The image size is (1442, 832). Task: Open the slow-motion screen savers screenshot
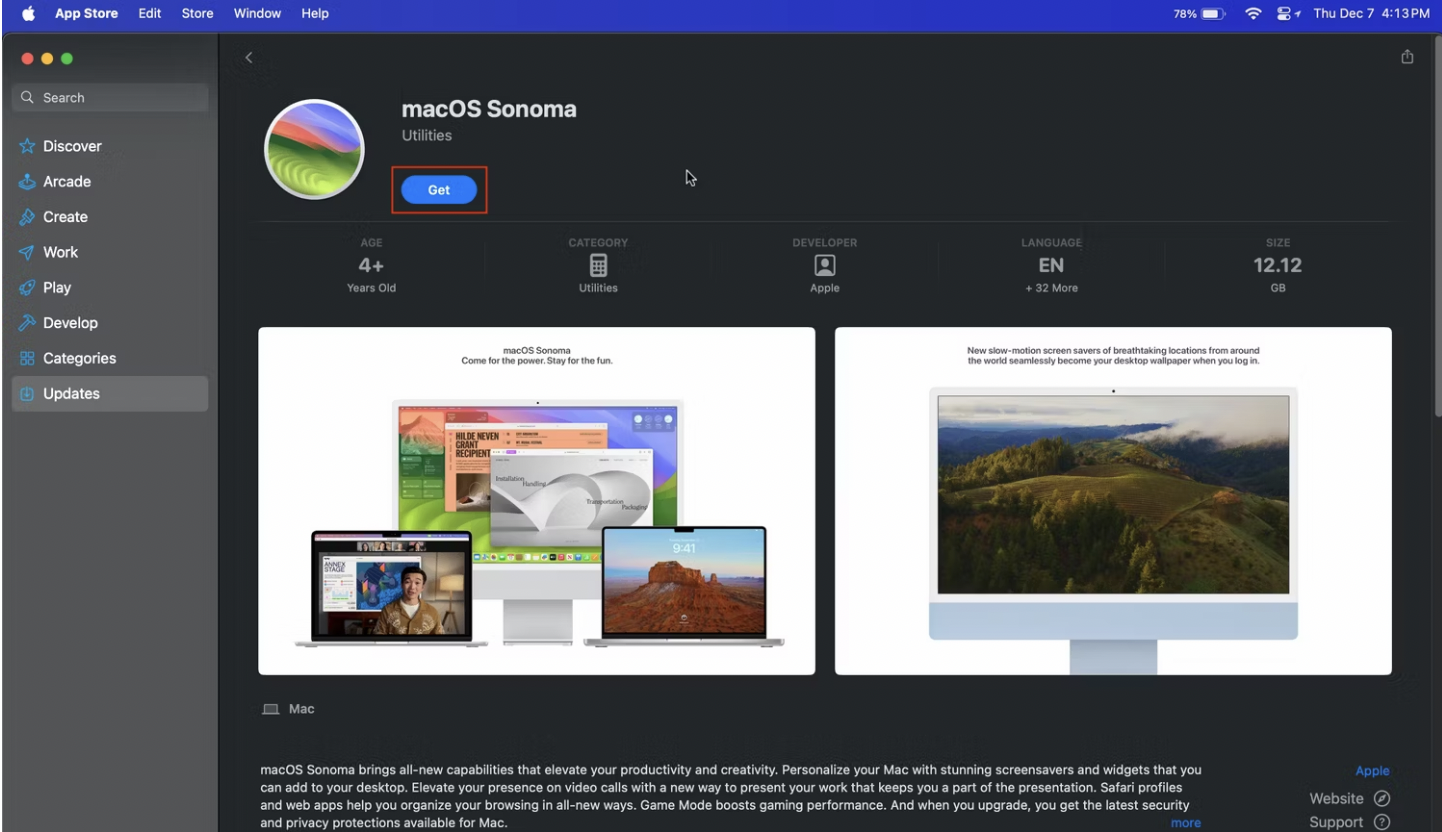(1113, 501)
